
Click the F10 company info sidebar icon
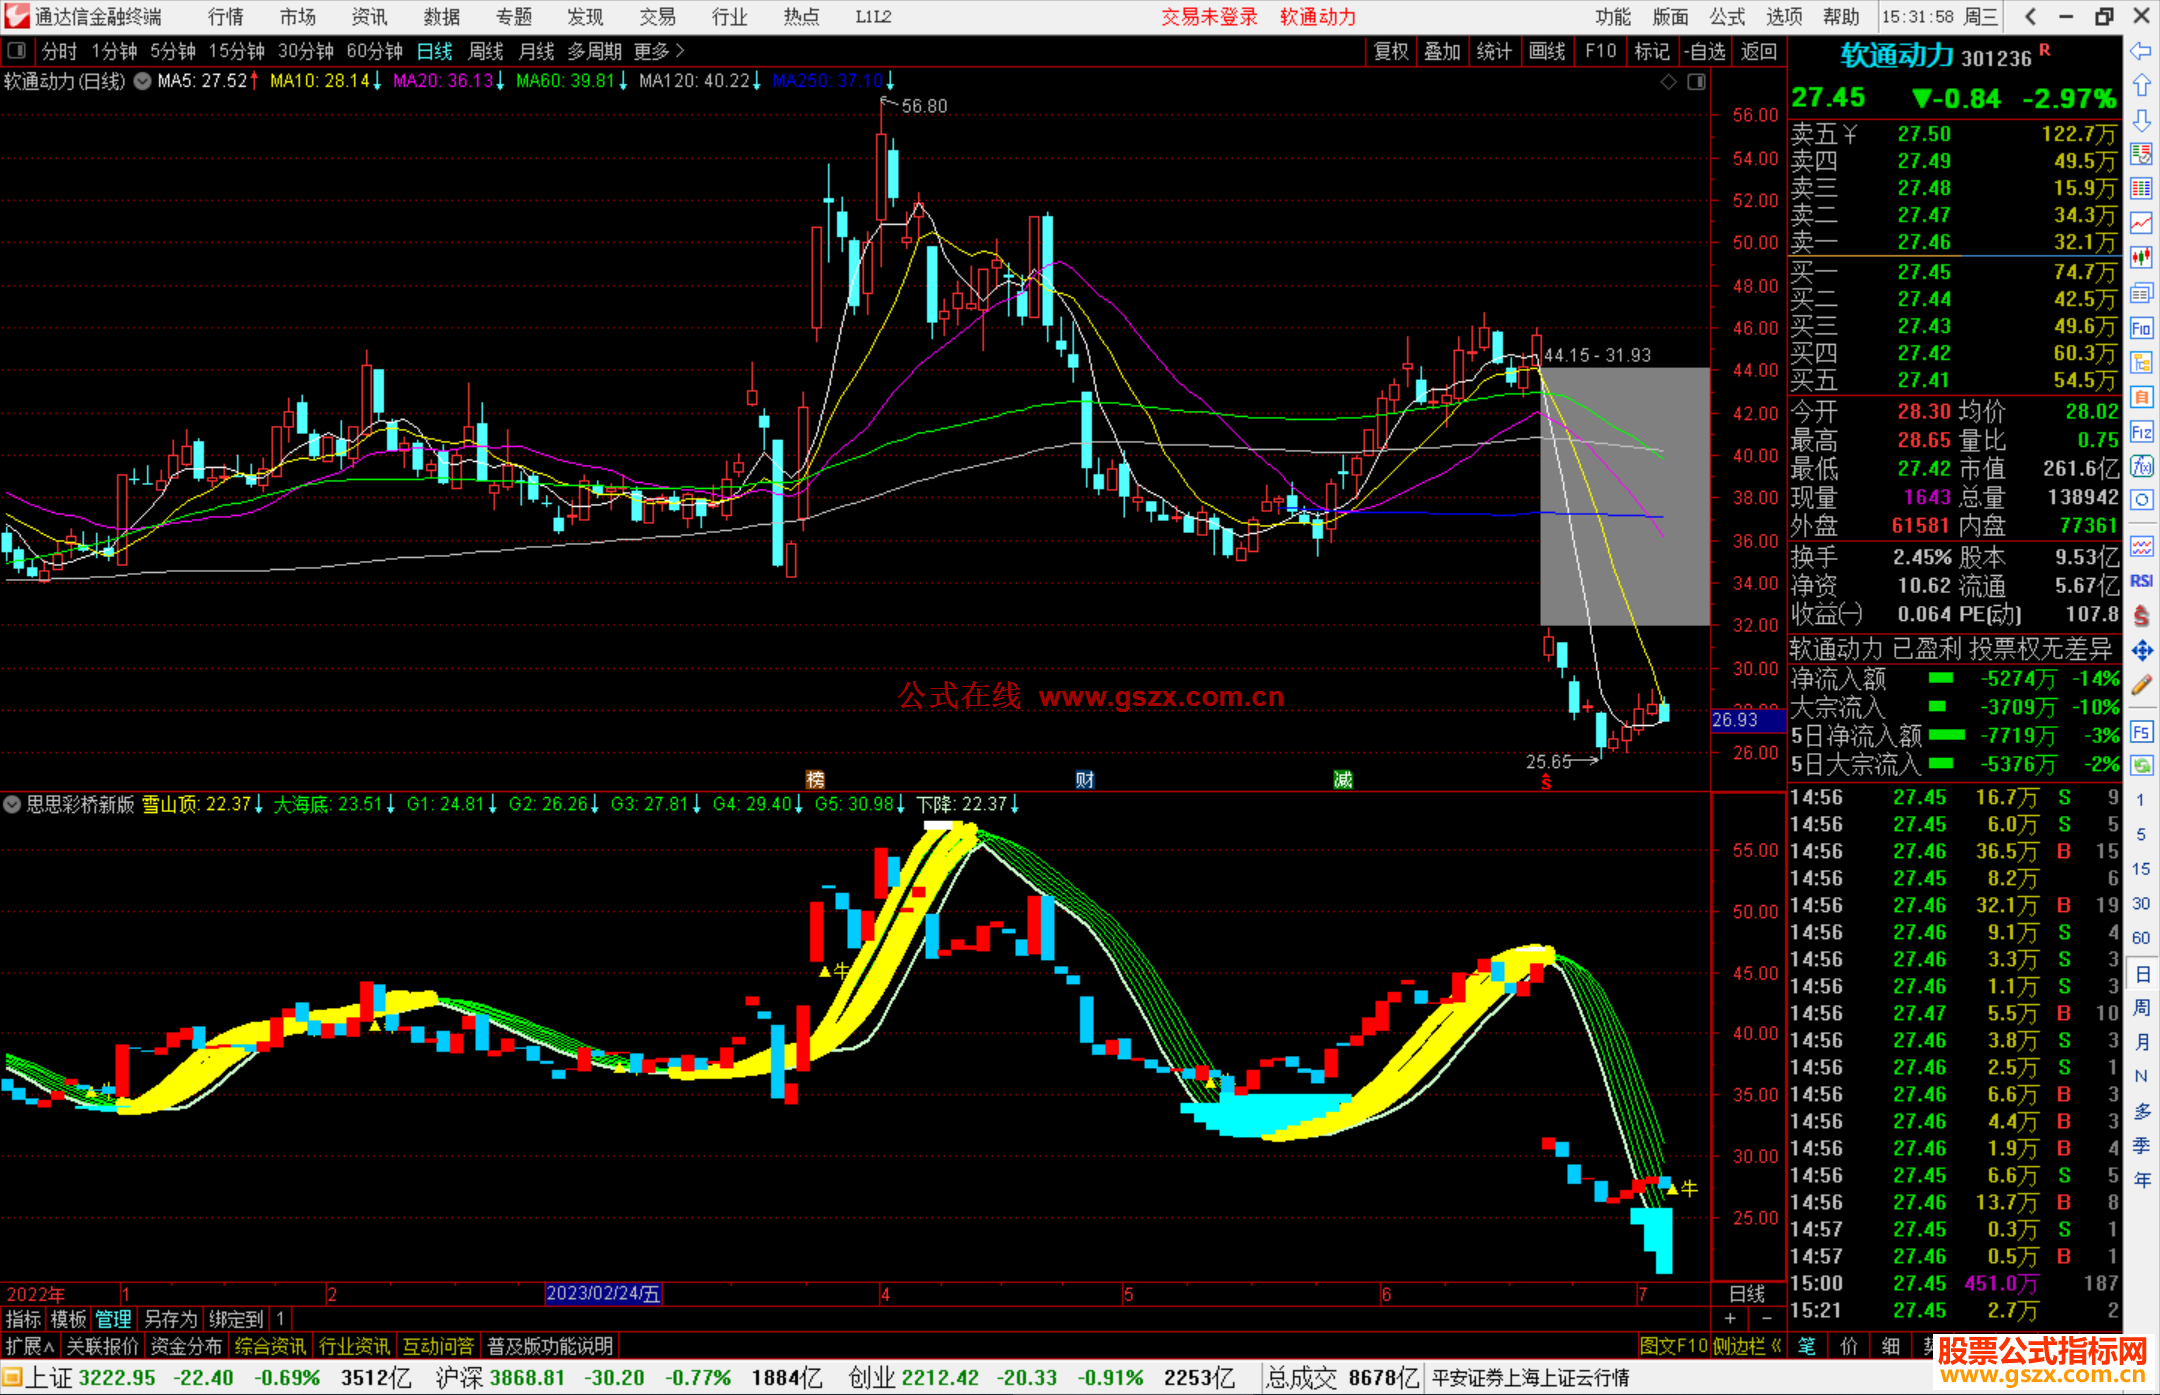click(x=2141, y=328)
